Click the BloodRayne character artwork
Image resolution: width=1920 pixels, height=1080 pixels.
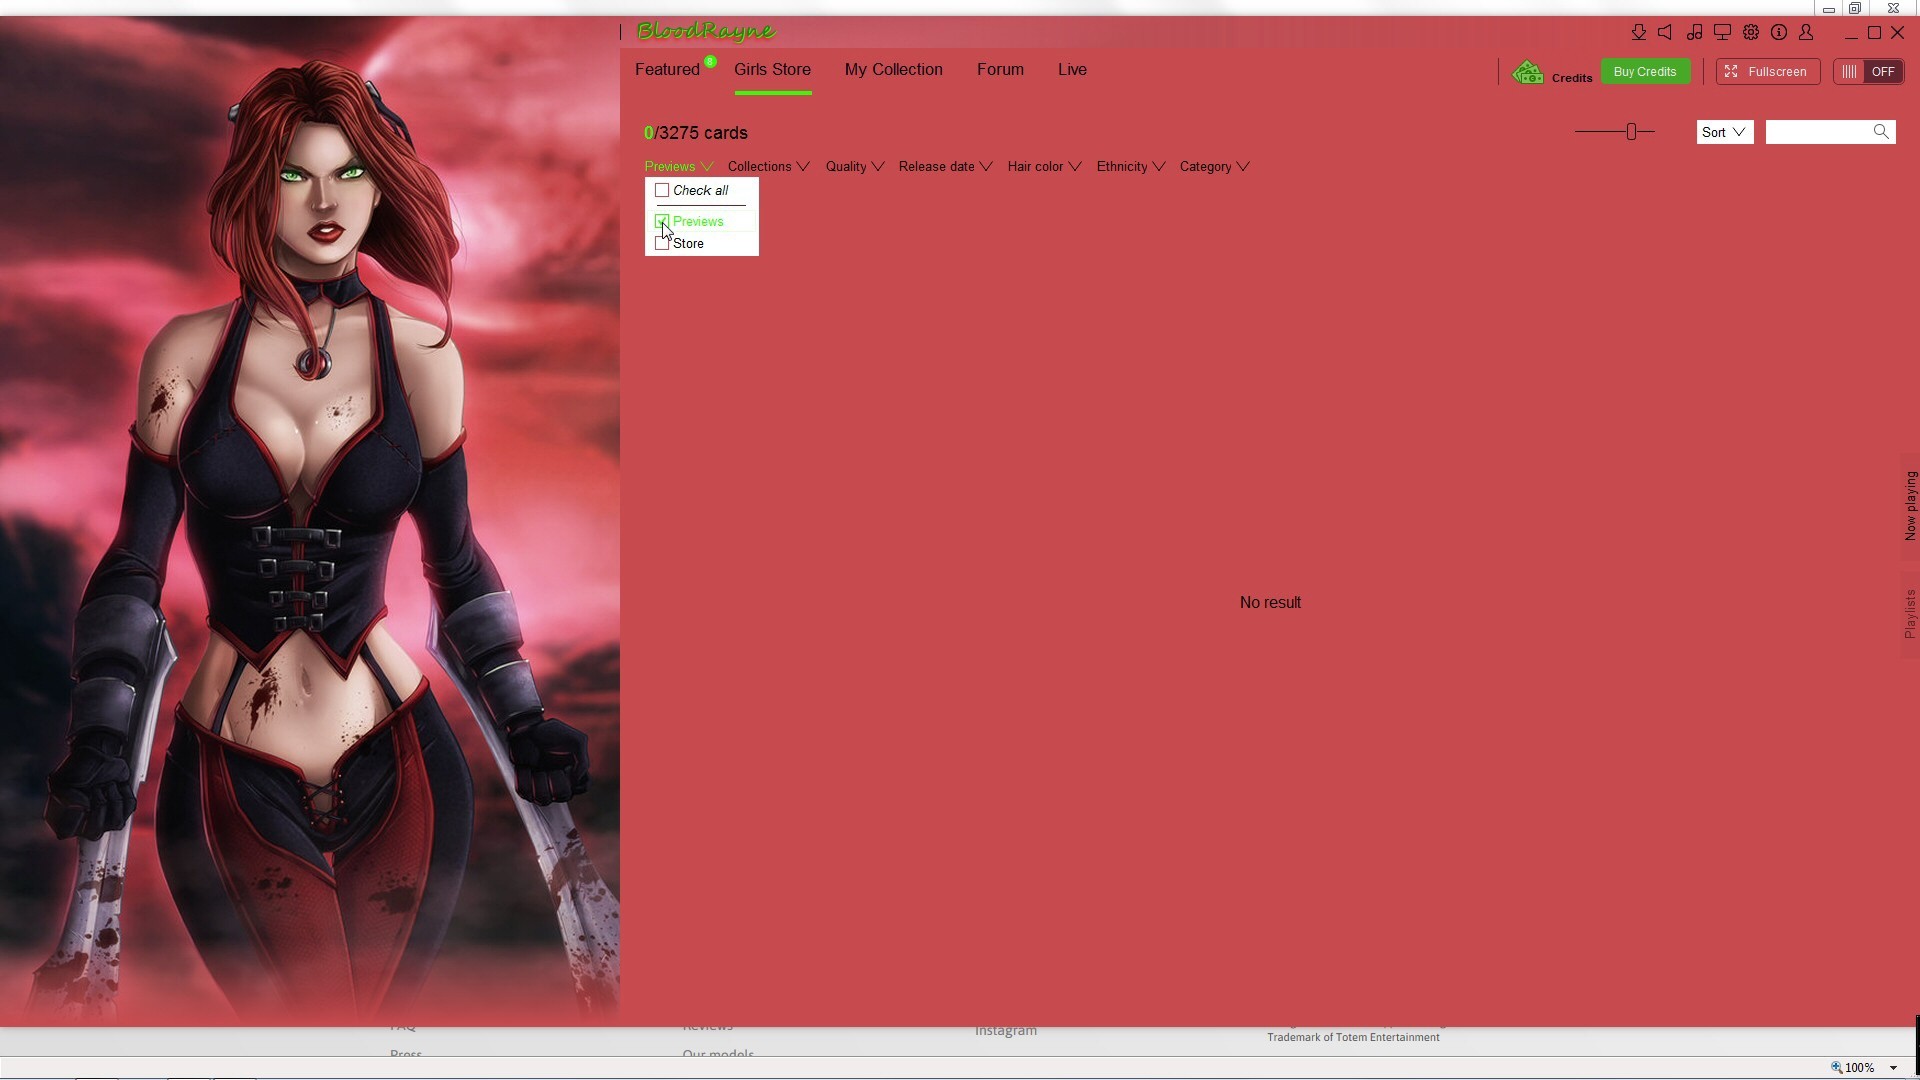[x=310, y=522]
